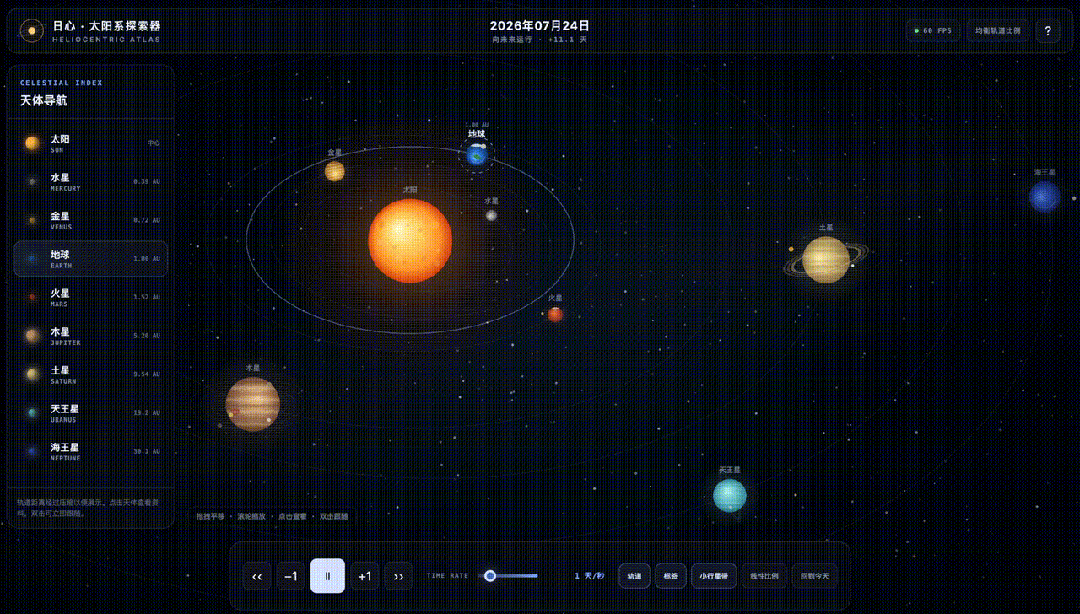The width and height of the screenshot is (1080, 614).
Task: Click the deep blue Neptune planet in scene
Action: (1044, 196)
